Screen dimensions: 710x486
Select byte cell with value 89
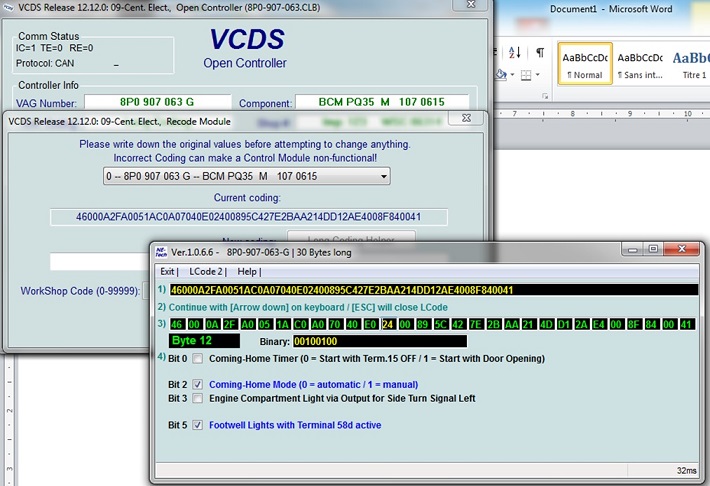423,324
